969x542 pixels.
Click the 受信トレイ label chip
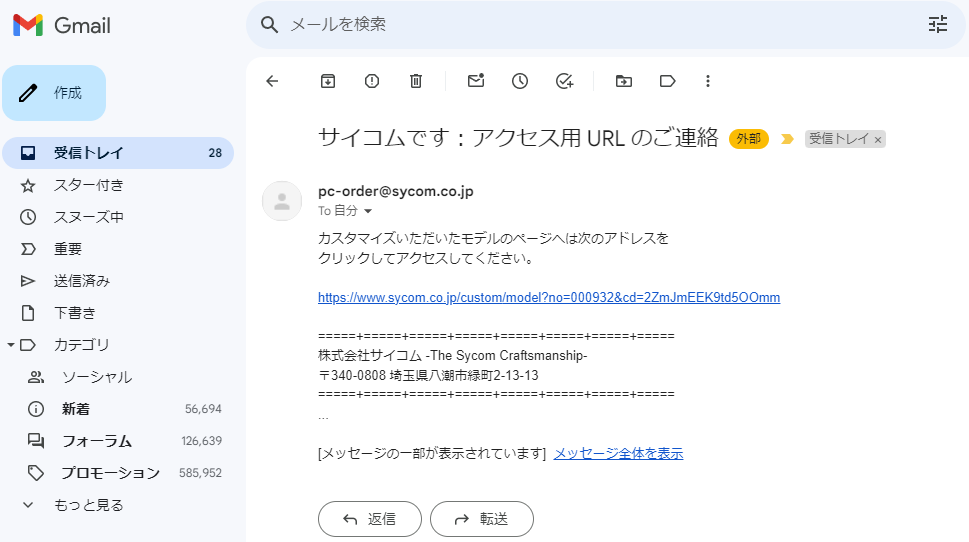click(839, 139)
